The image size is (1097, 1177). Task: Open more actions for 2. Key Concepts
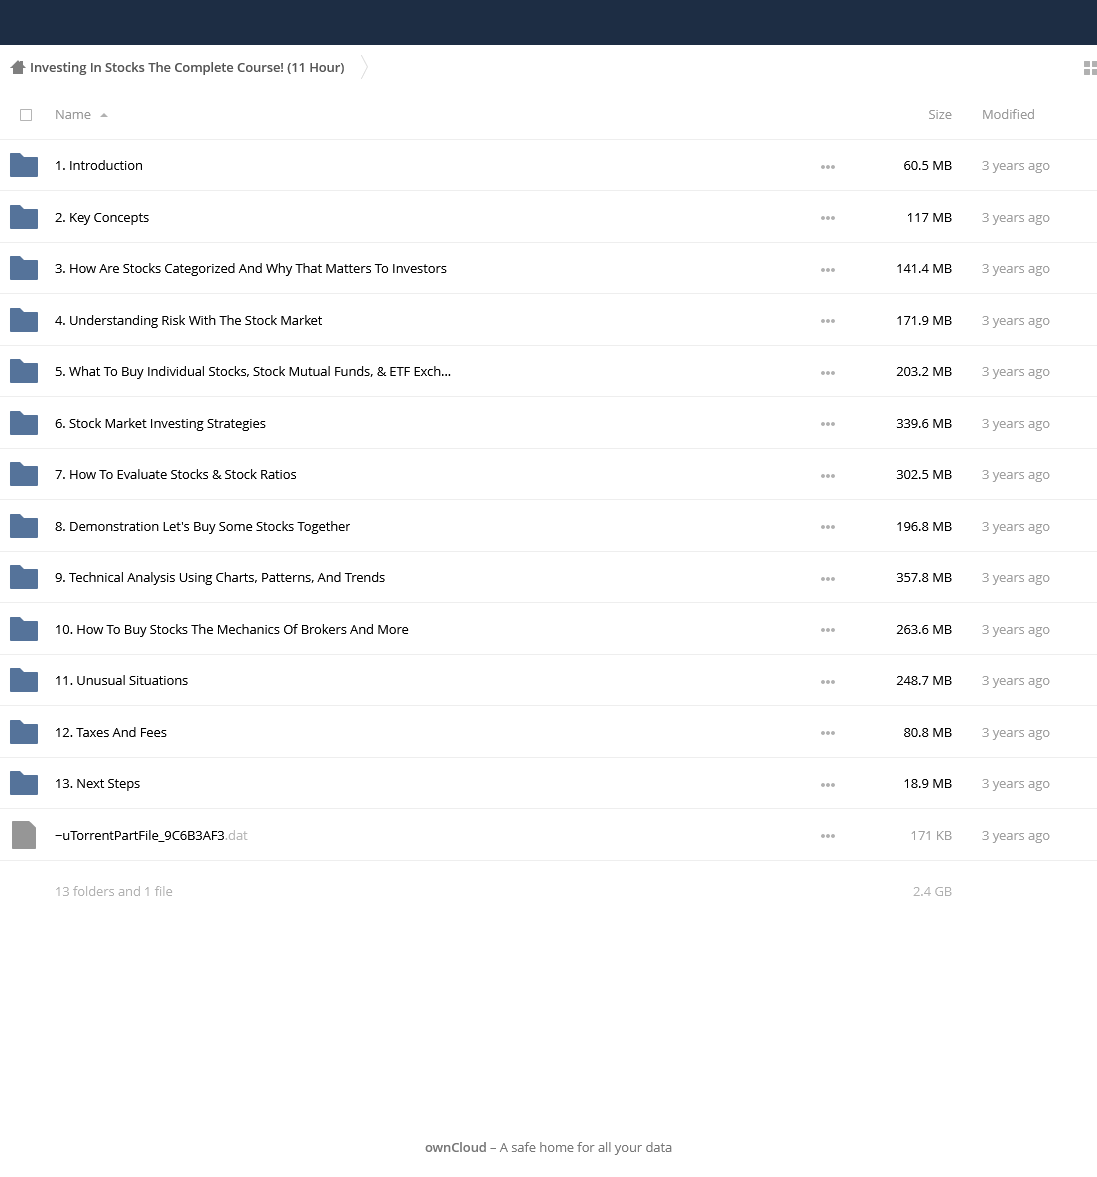coord(827,218)
